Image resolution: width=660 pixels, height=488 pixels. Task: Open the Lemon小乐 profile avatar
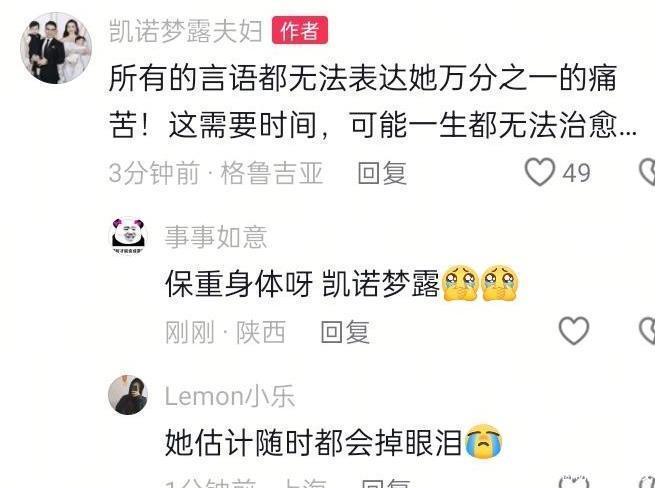[128, 395]
